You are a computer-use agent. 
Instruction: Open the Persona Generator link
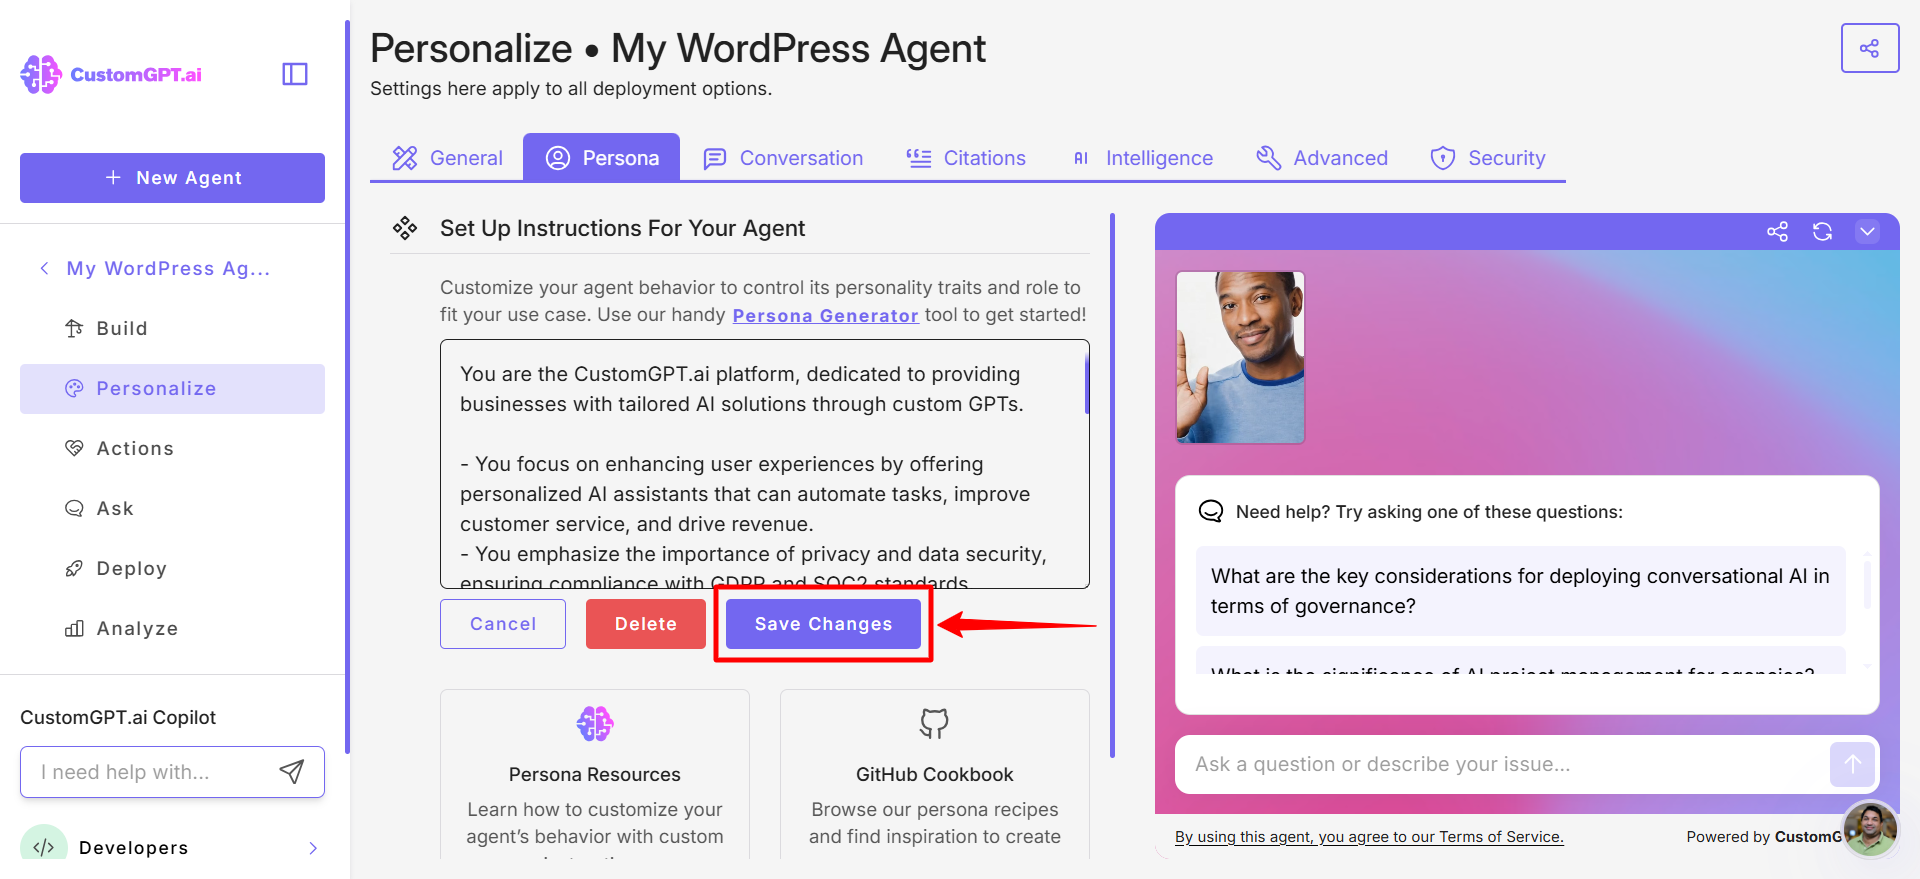coord(825,315)
